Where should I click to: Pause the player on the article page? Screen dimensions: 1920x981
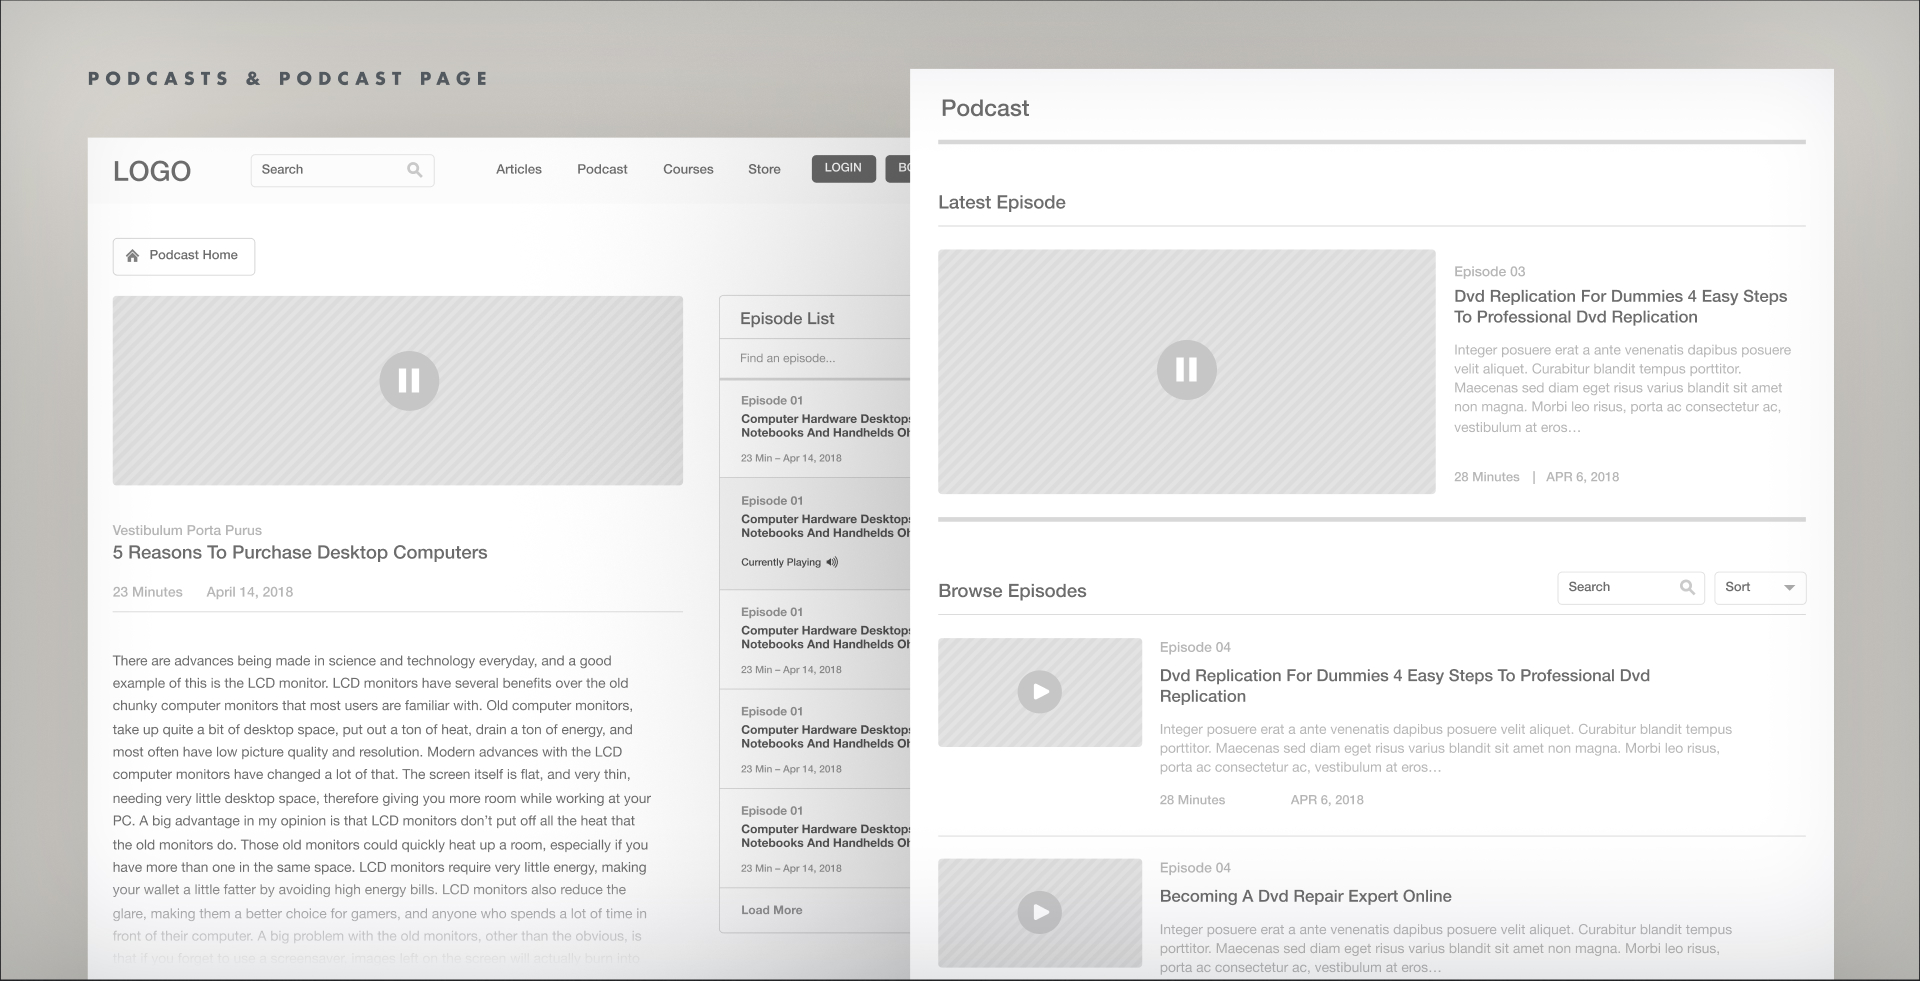409,381
